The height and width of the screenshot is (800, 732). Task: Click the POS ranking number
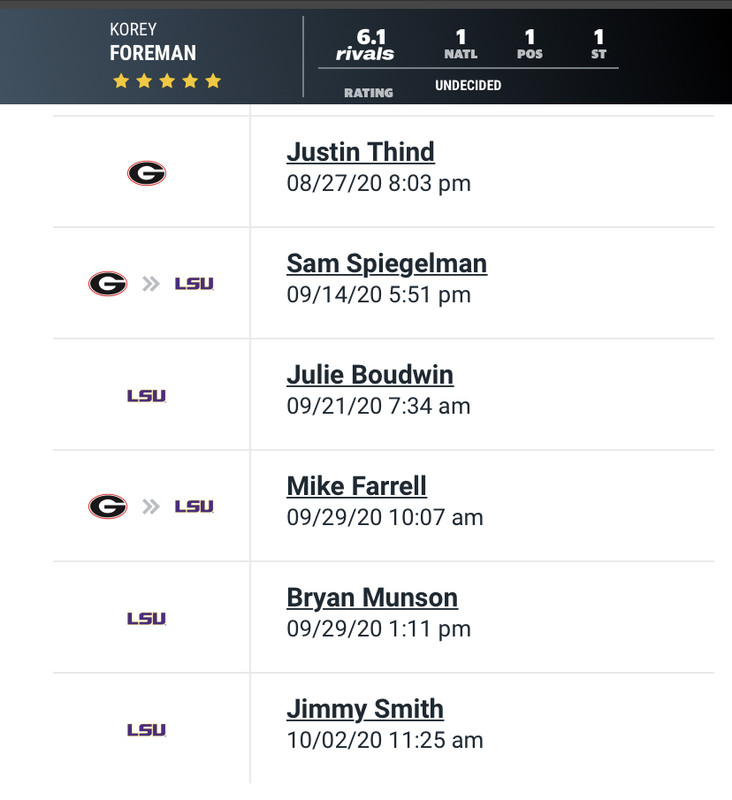(x=529, y=38)
